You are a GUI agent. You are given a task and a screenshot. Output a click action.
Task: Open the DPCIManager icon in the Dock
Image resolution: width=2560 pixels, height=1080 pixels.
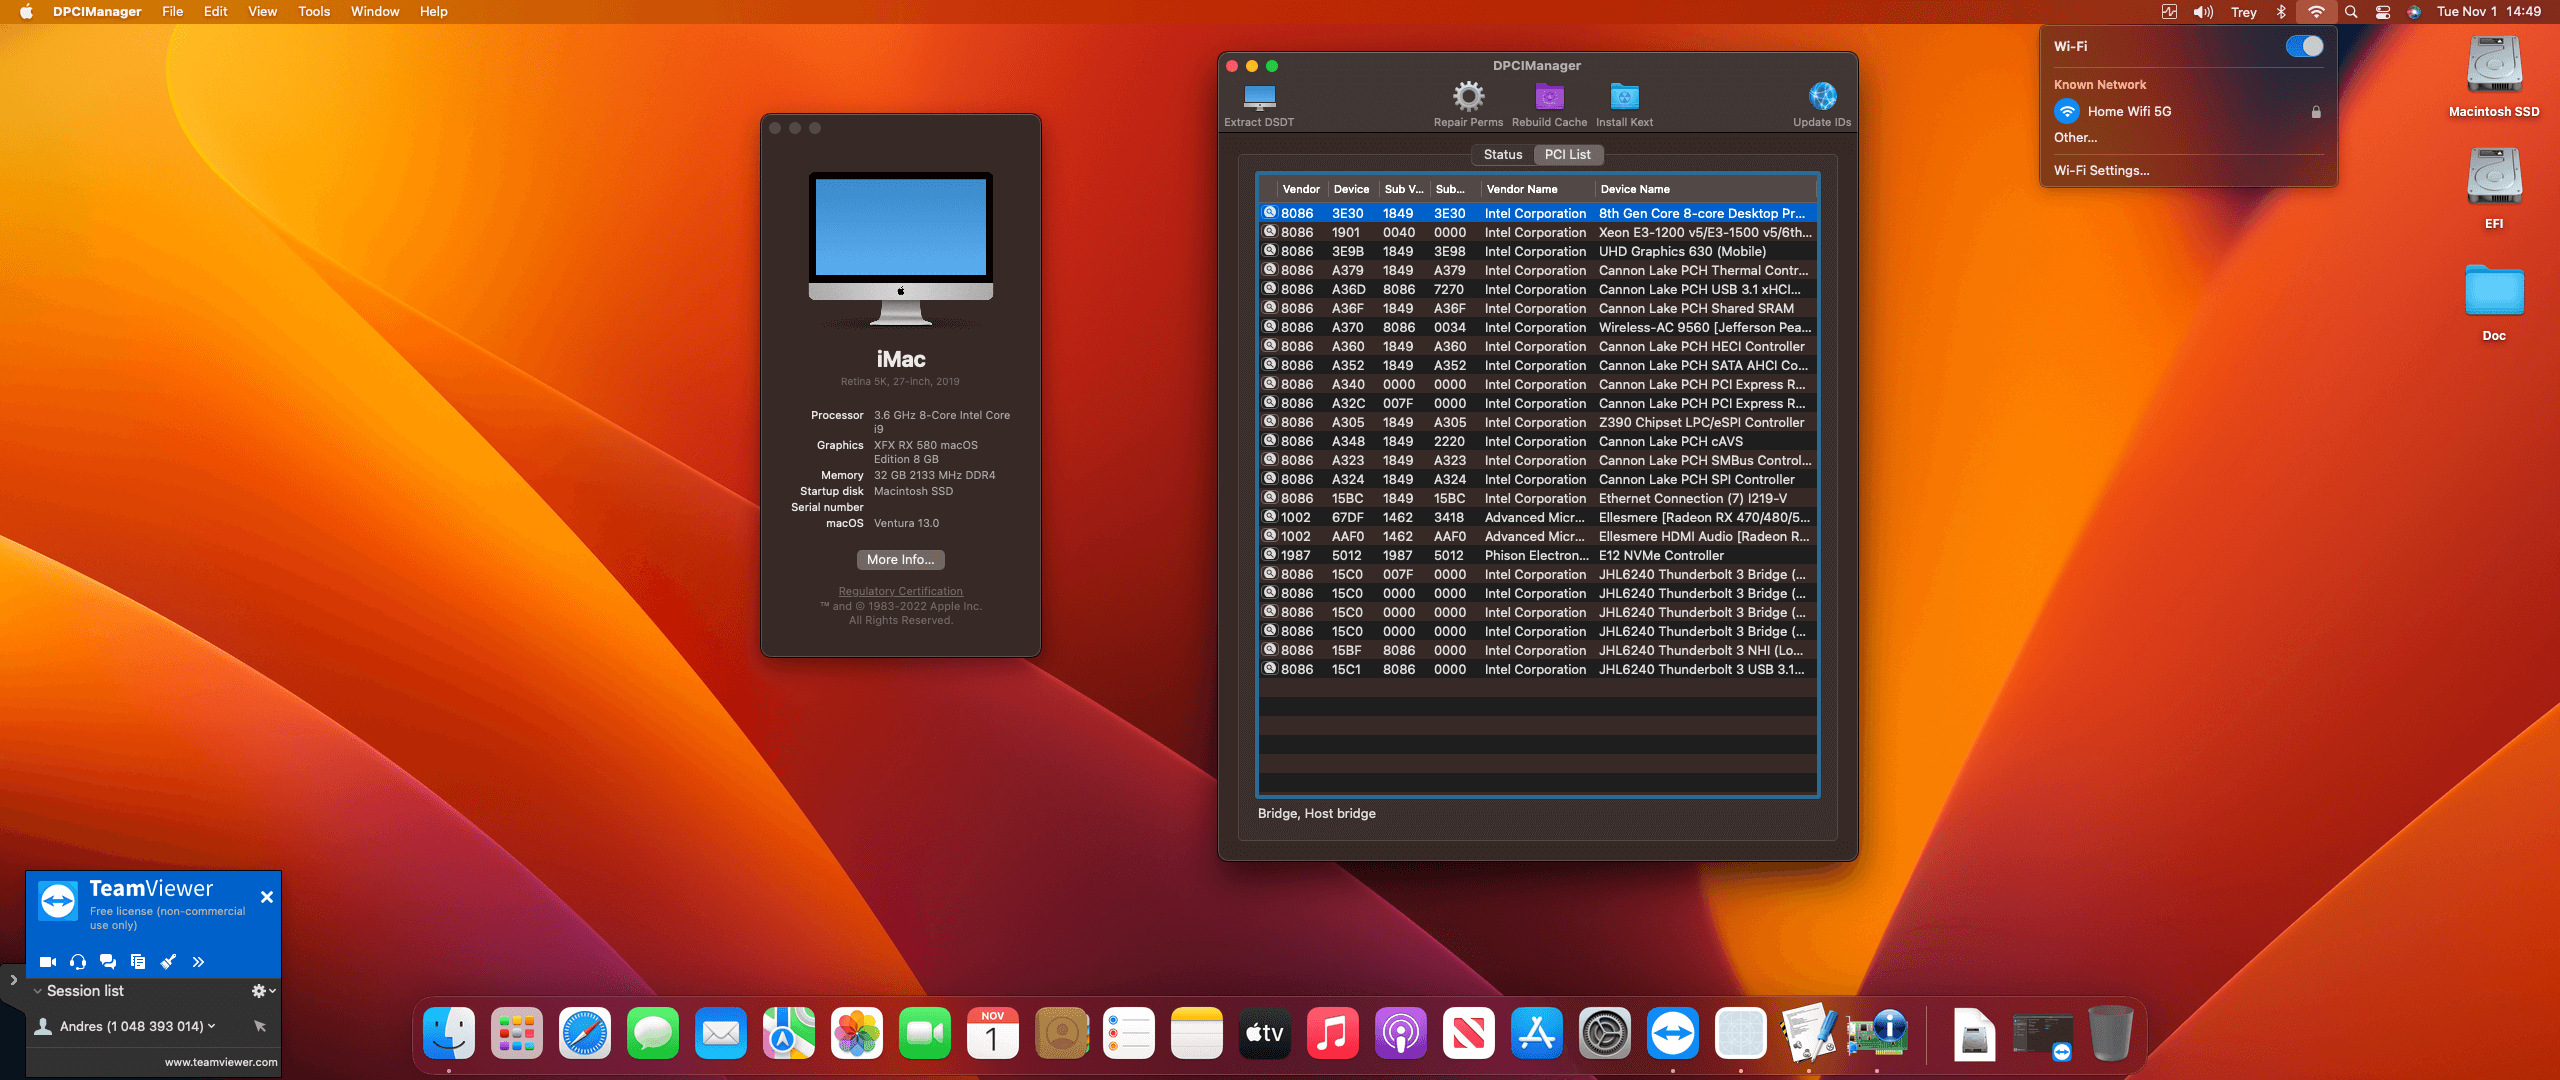(1877, 1033)
